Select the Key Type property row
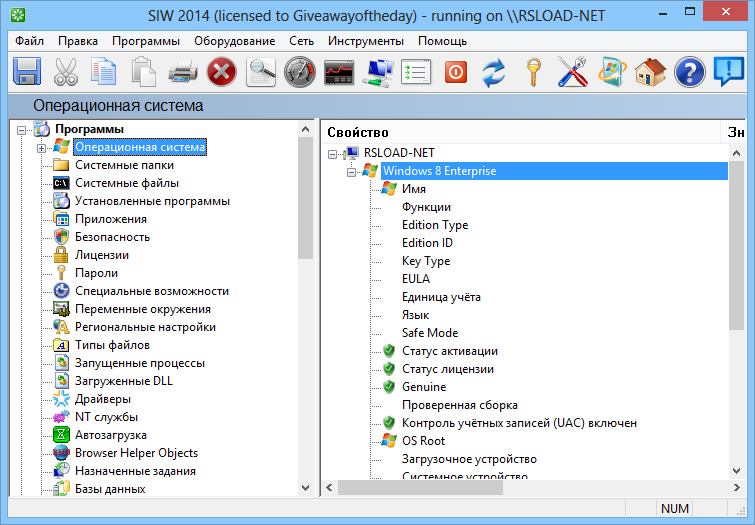The width and height of the screenshot is (755, 525). (426, 261)
